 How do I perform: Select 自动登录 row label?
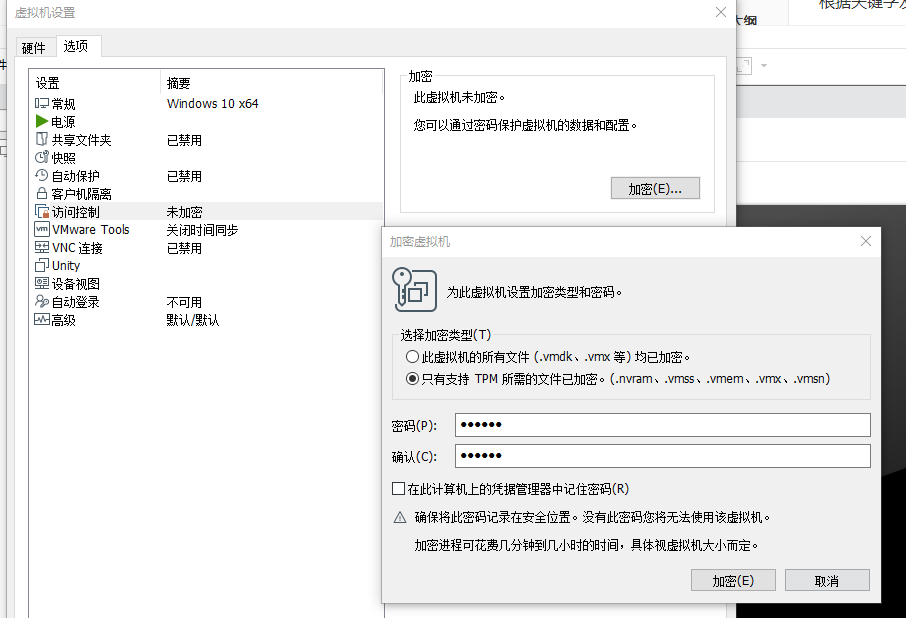pyautogui.click(x=76, y=301)
